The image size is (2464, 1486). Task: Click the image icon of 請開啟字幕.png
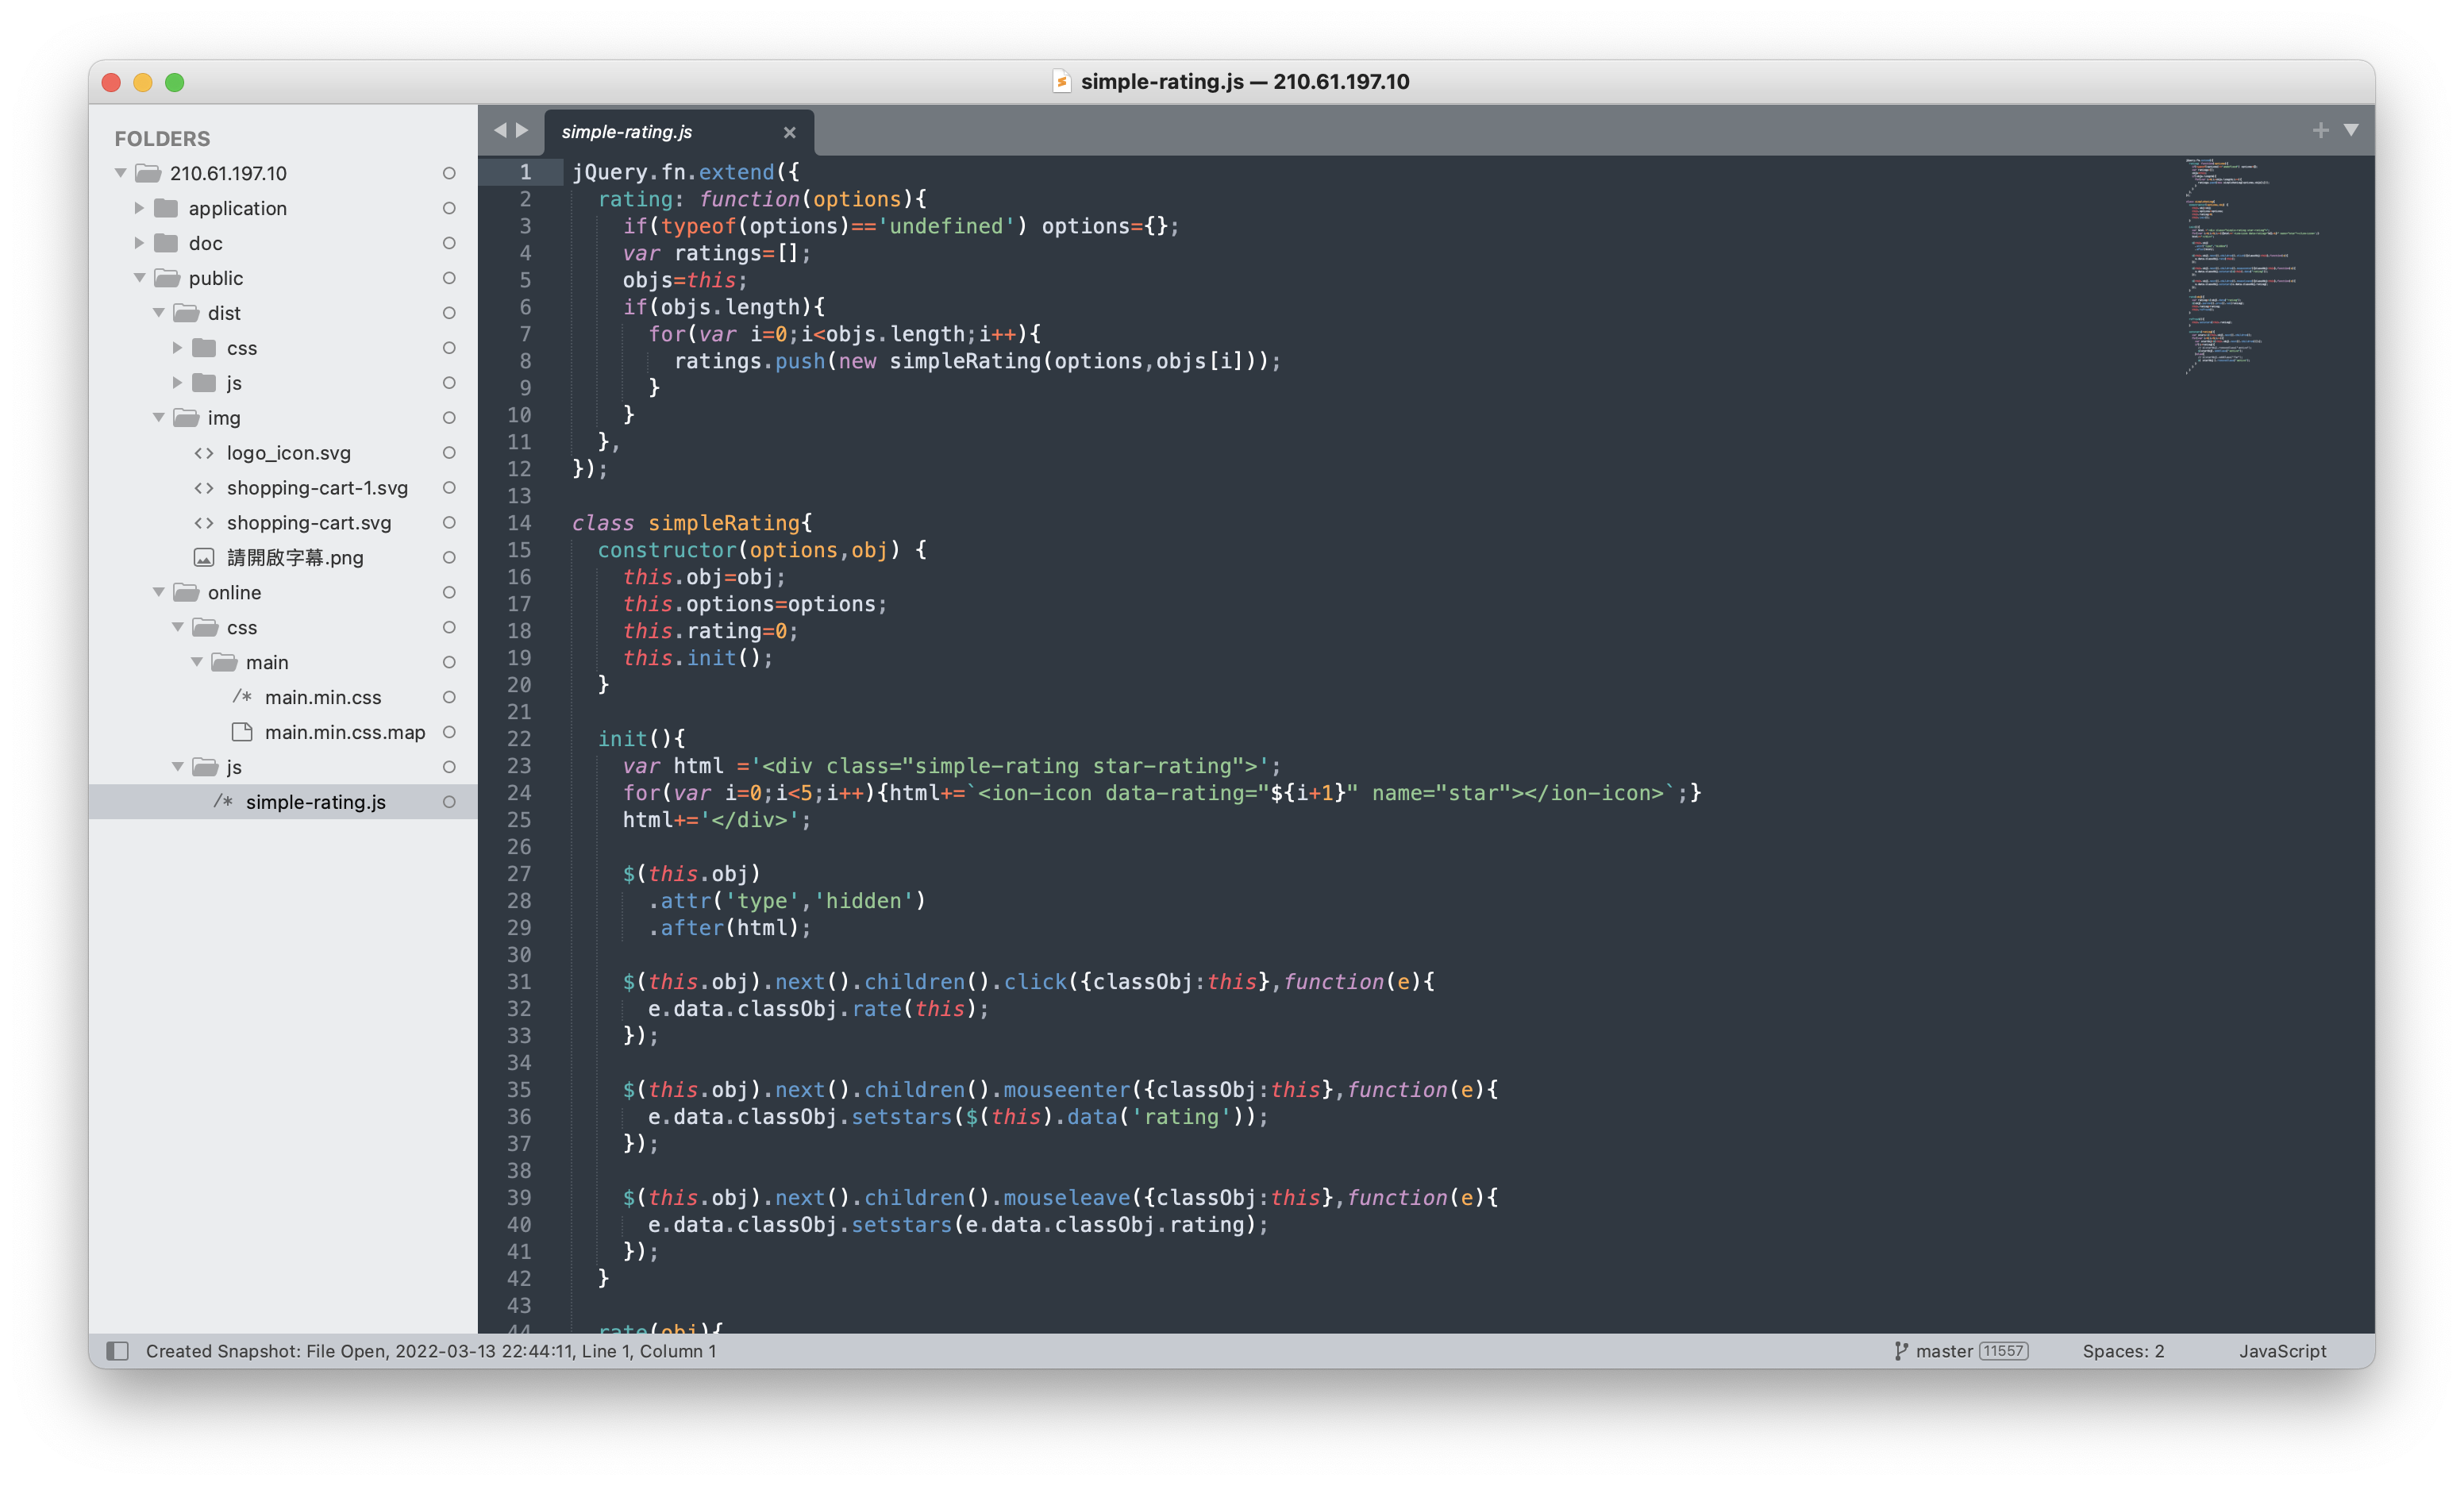coord(204,557)
